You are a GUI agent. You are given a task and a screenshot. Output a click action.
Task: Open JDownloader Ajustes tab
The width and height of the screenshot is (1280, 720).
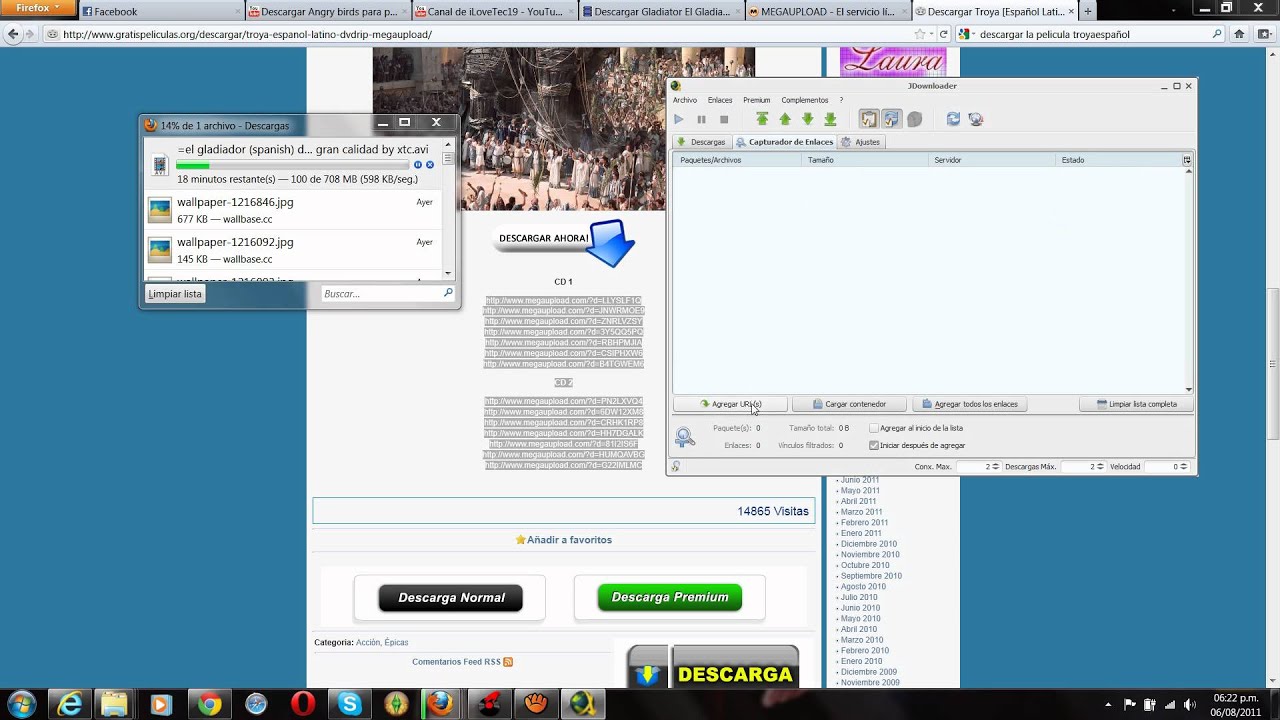click(861, 142)
